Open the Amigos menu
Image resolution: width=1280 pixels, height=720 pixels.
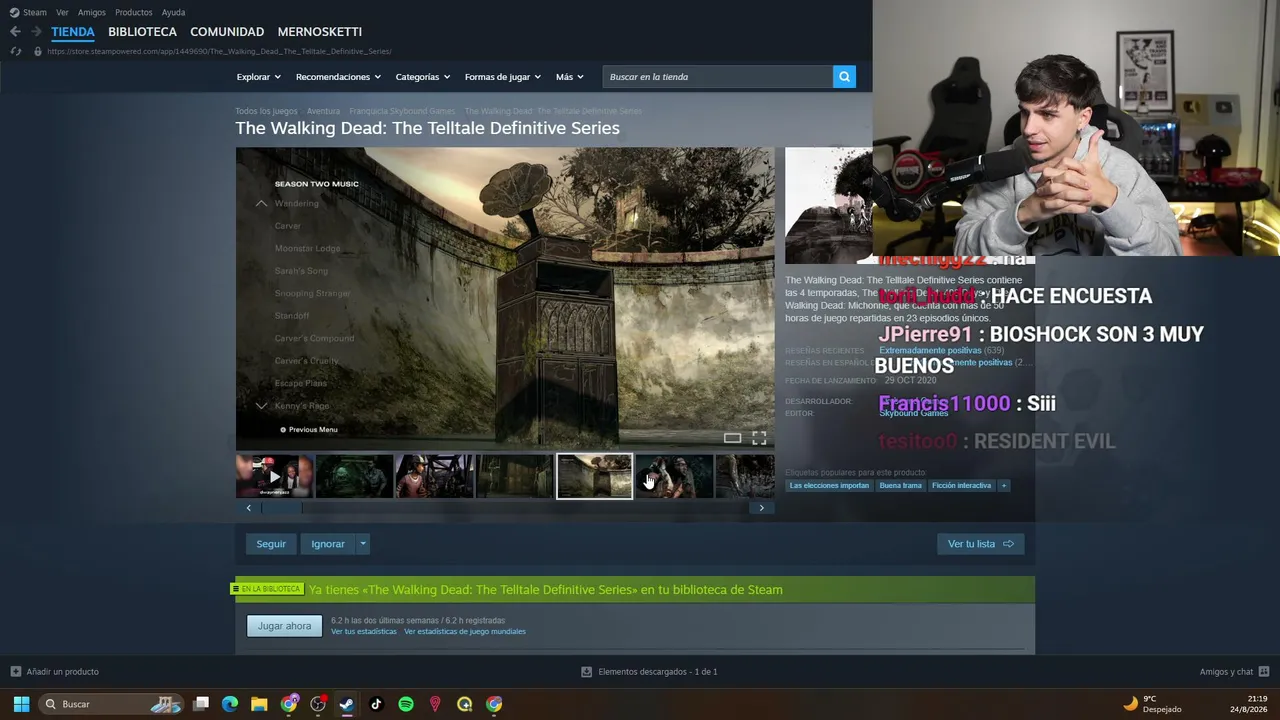[x=92, y=12]
